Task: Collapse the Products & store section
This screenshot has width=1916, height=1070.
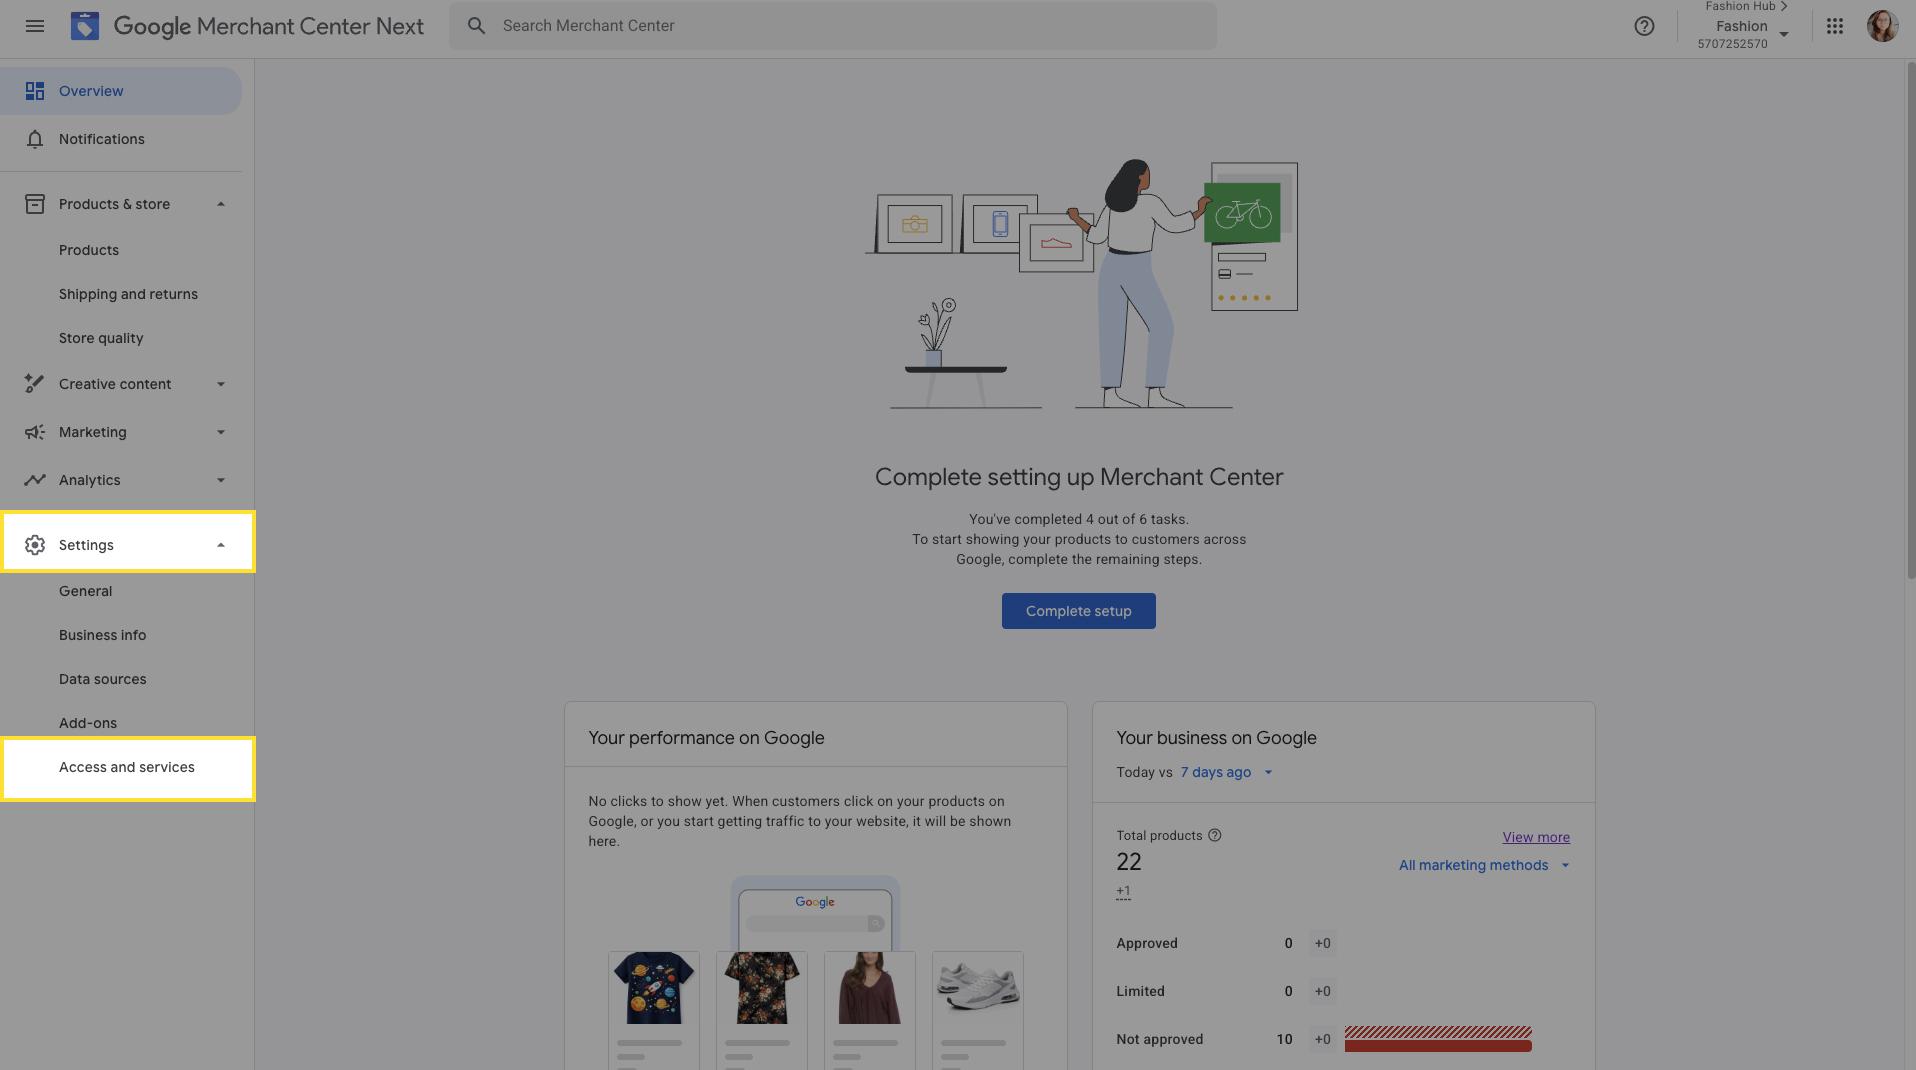Action: point(221,204)
